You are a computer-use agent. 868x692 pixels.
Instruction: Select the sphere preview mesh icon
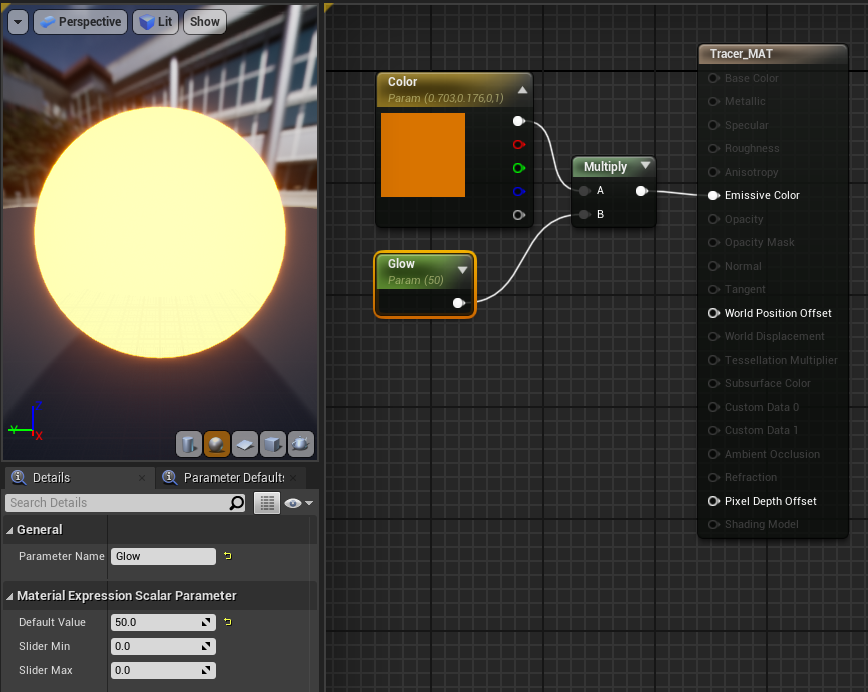(x=217, y=443)
